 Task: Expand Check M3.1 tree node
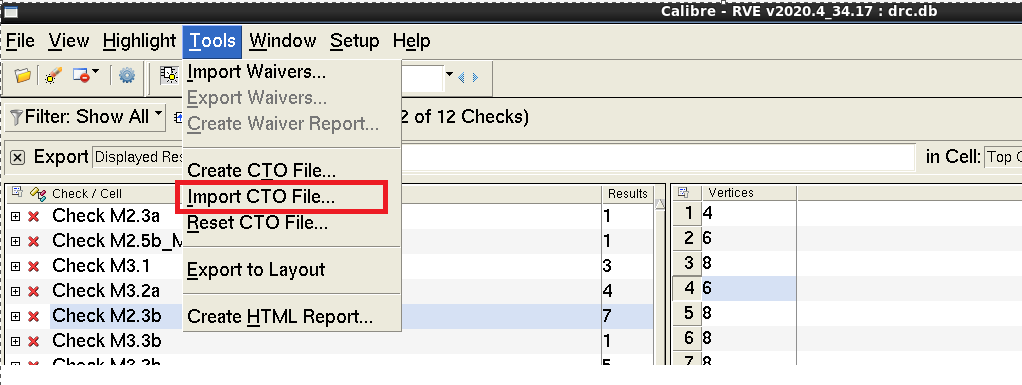(16, 266)
